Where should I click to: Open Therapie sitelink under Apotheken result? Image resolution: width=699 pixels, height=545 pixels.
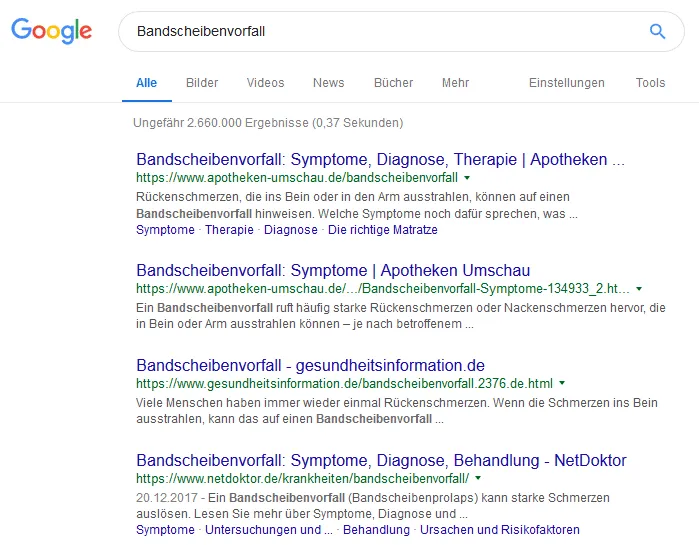coord(229,230)
